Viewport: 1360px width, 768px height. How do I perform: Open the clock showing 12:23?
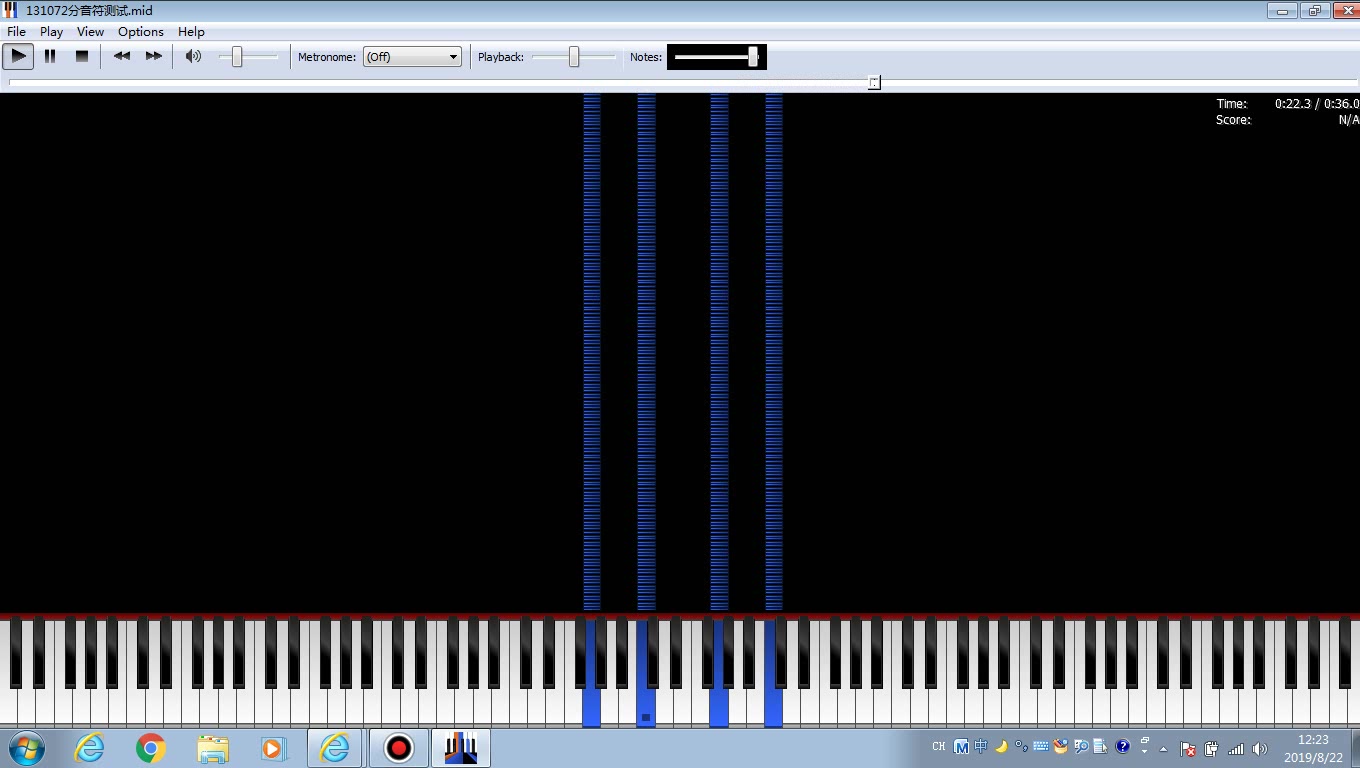tap(1313, 748)
